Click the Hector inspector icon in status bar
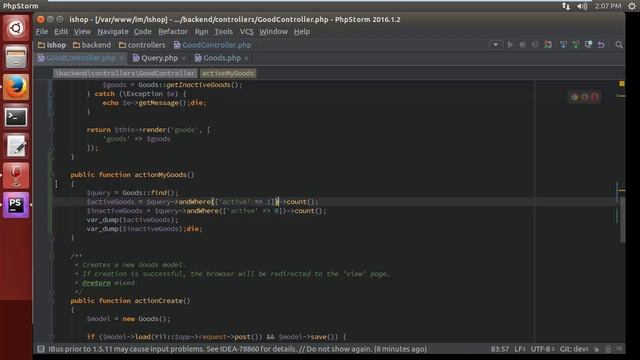Image resolution: width=640 pixels, height=360 pixels. [608, 349]
